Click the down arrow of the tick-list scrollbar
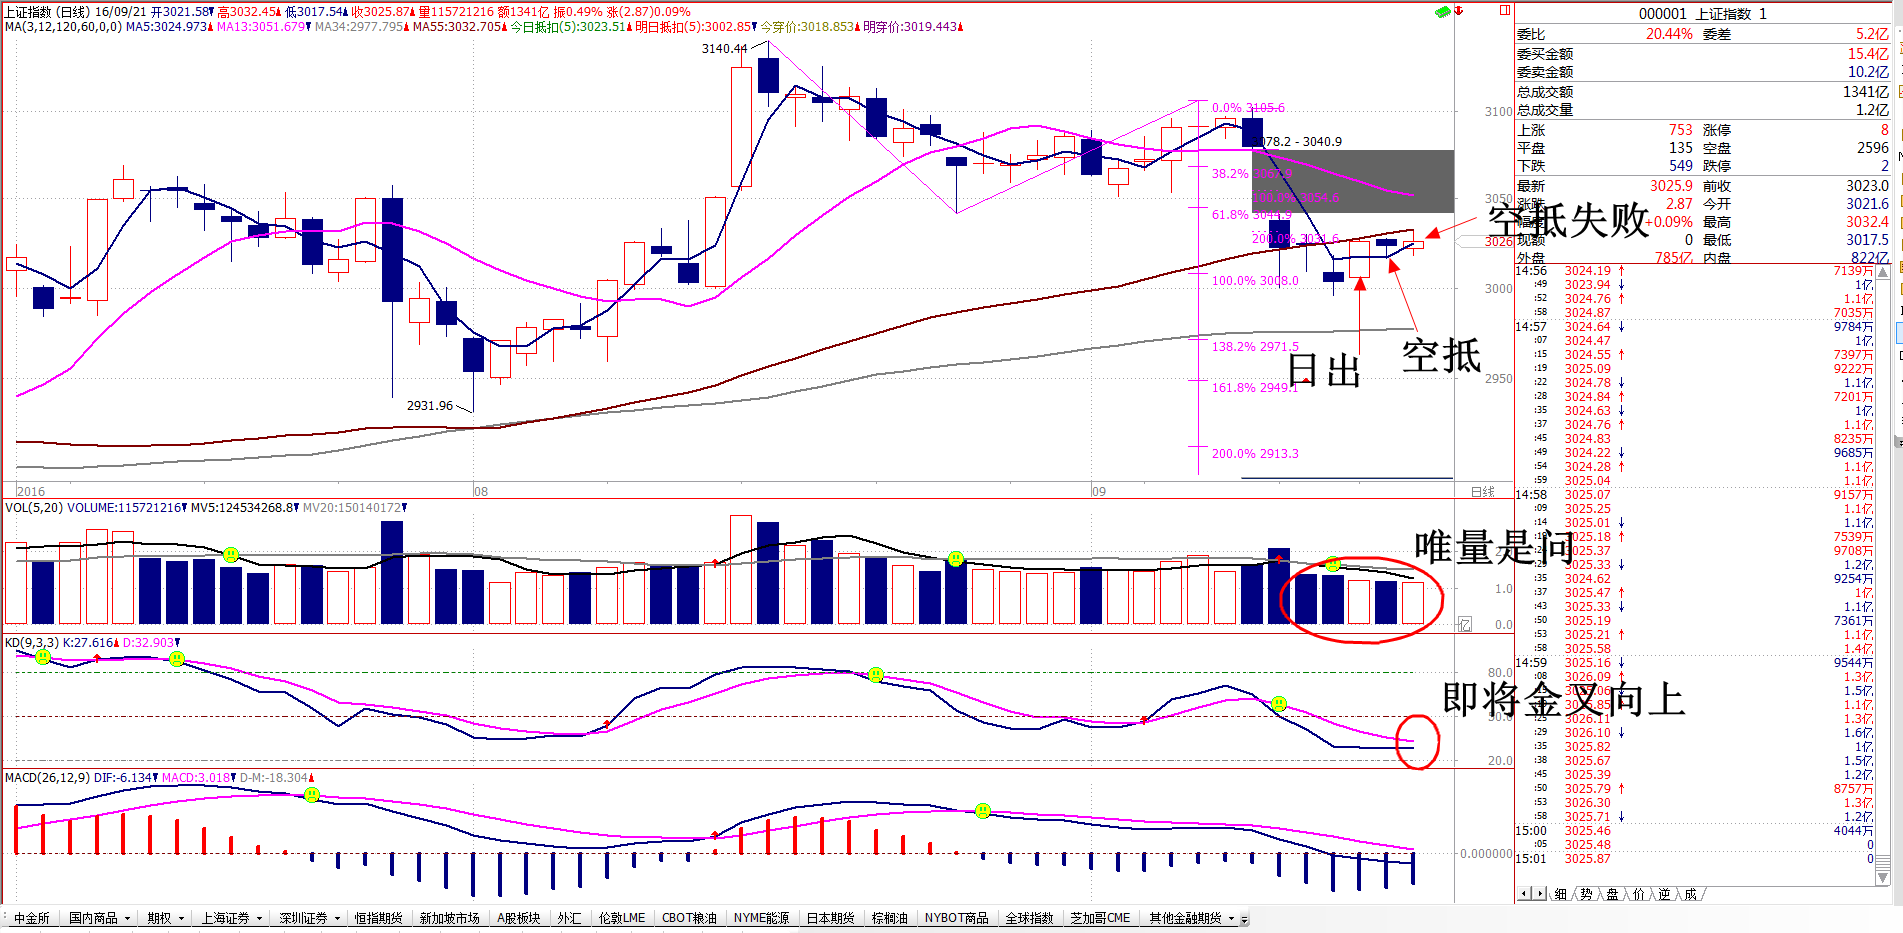1903x933 pixels. (1884, 878)
